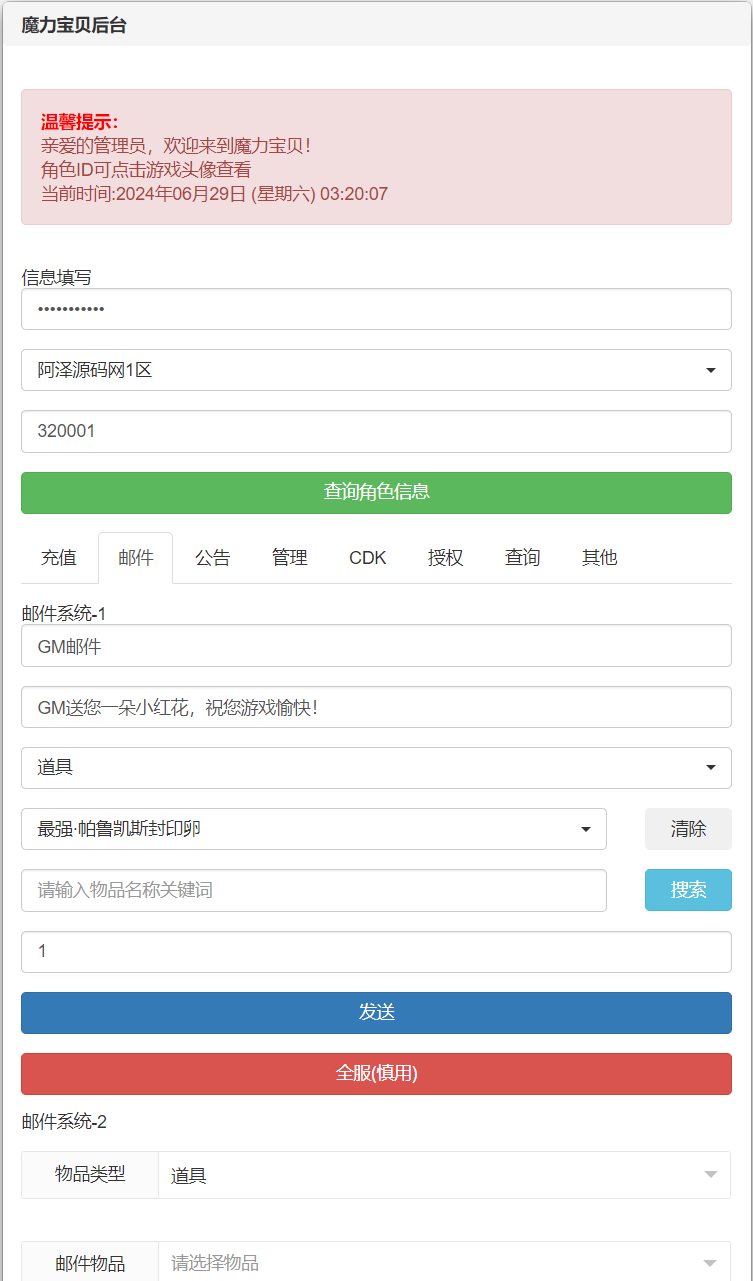The height and width of the screenshot is (1281, 753).
Task: Switch to the 充值 tab
Action: tap(59, 558)
